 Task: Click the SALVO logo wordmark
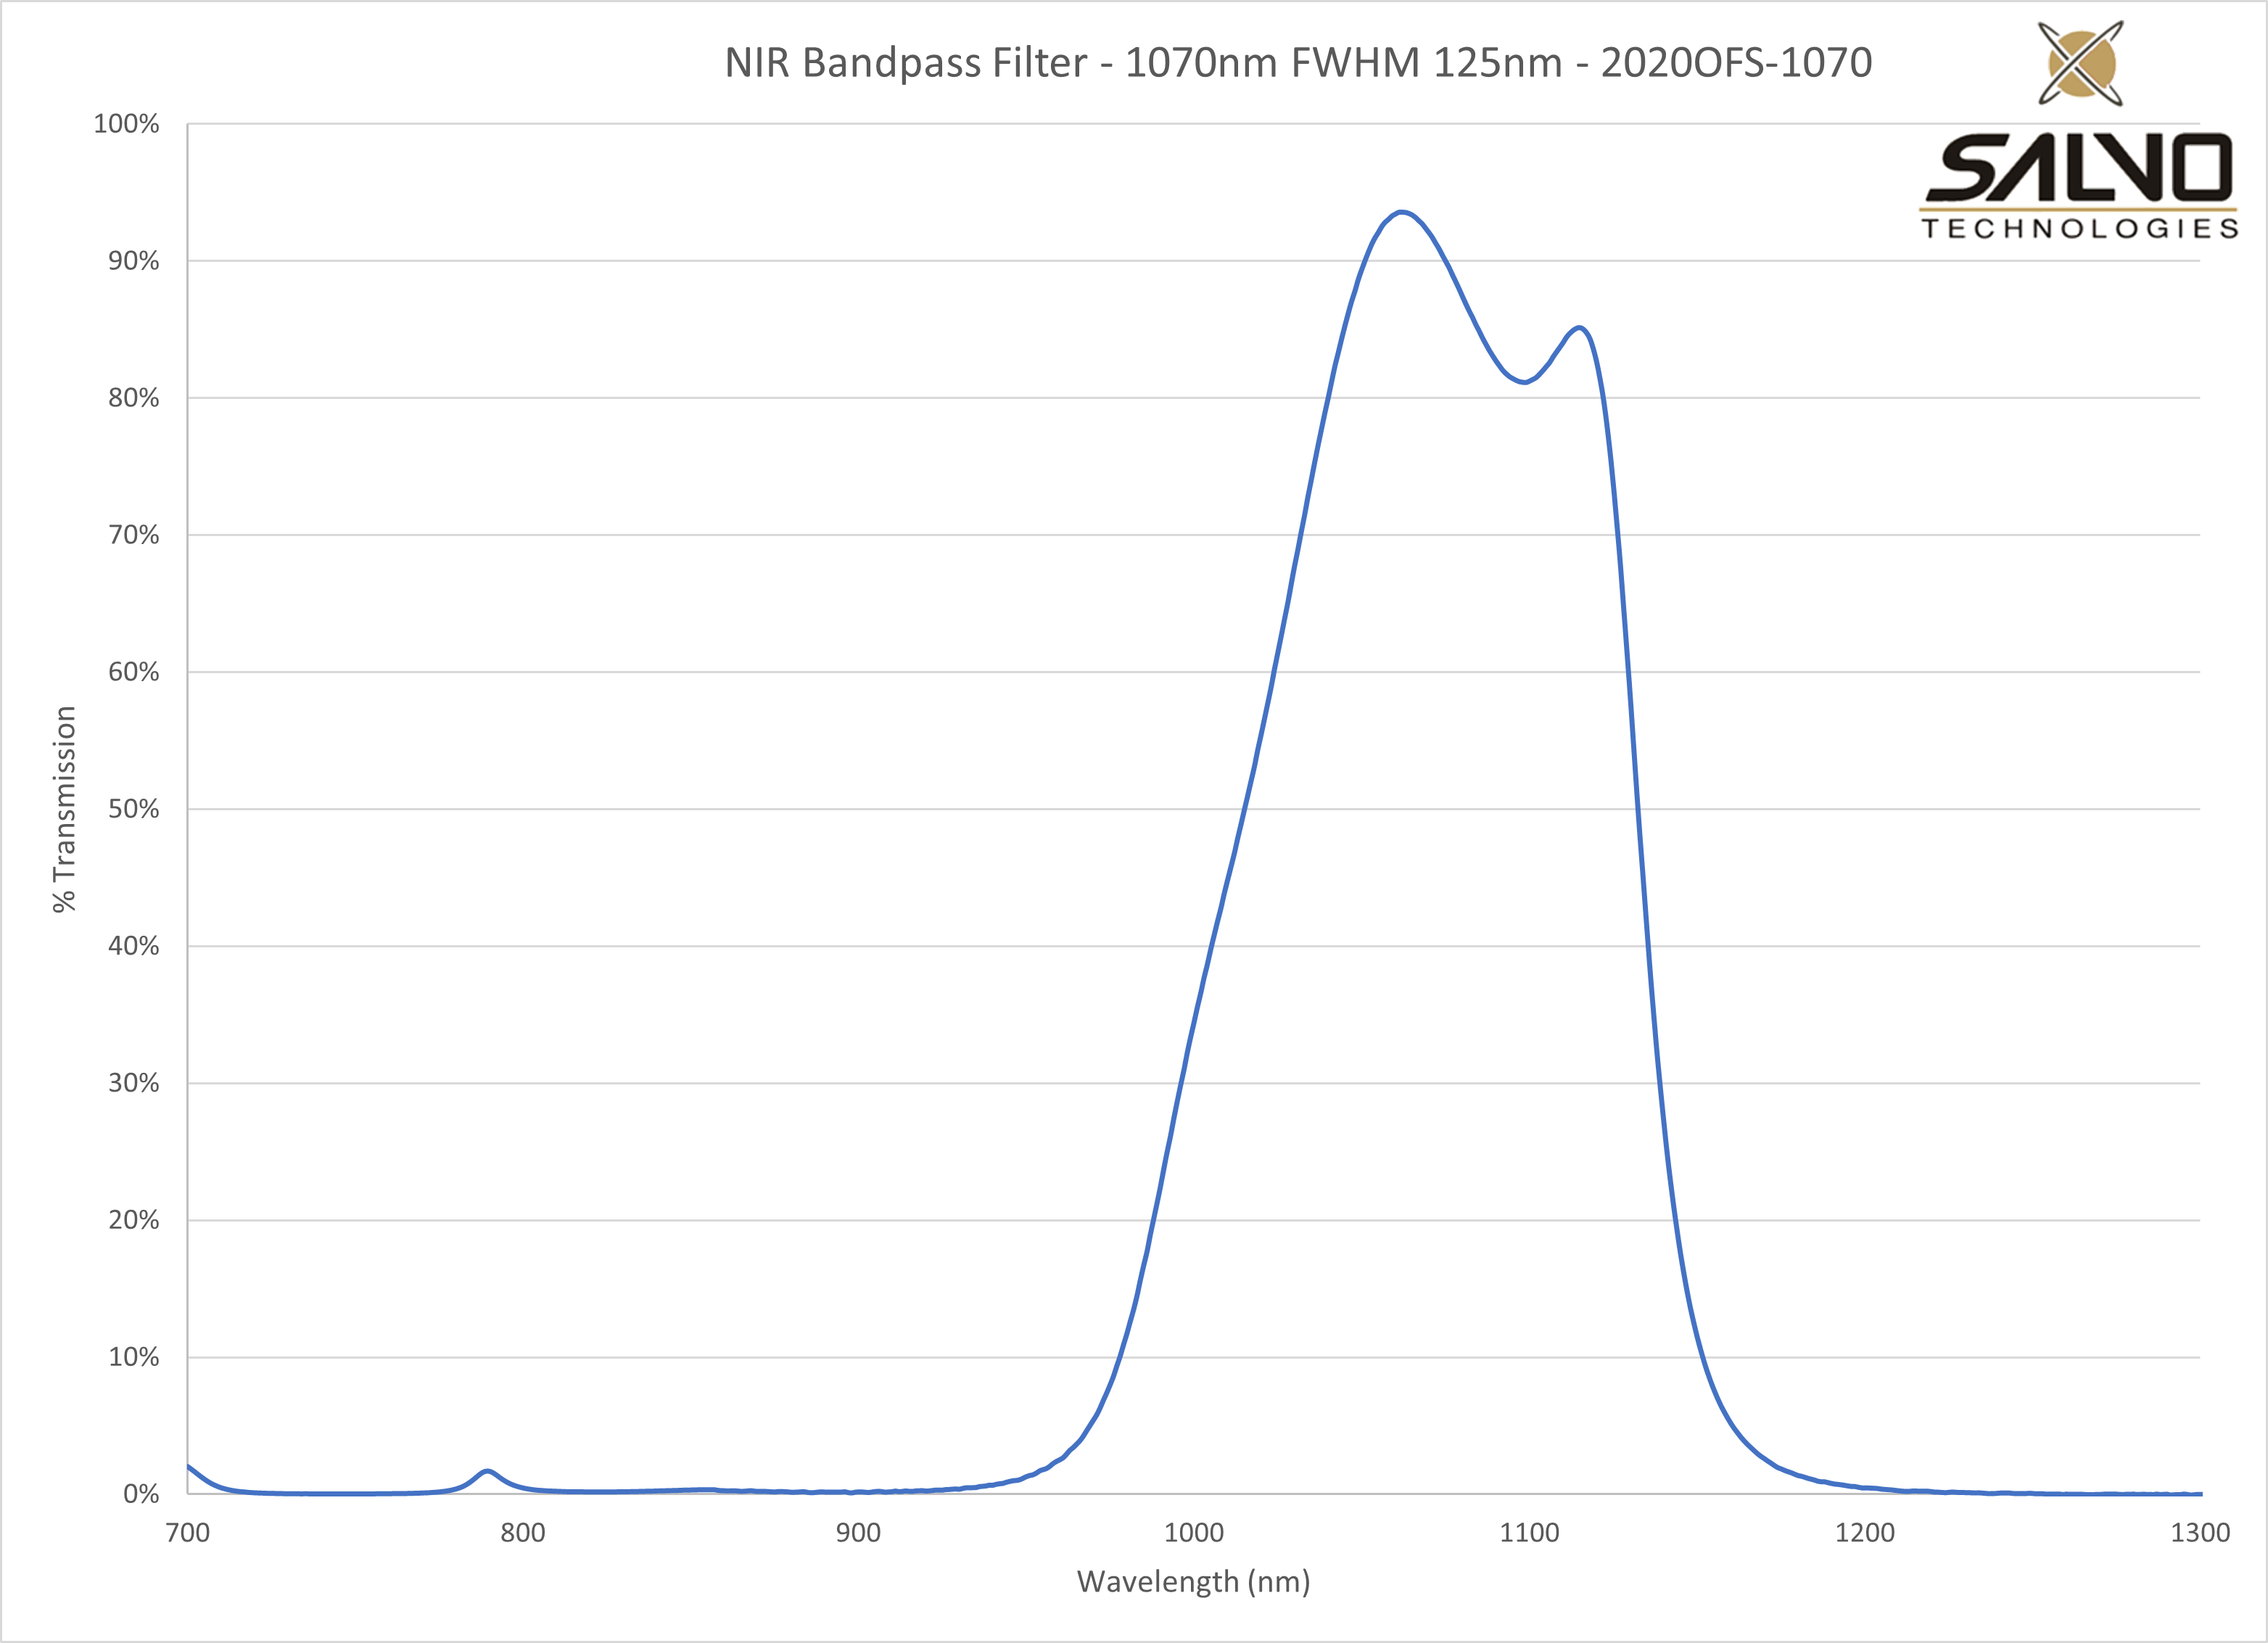pos(2079,168)
